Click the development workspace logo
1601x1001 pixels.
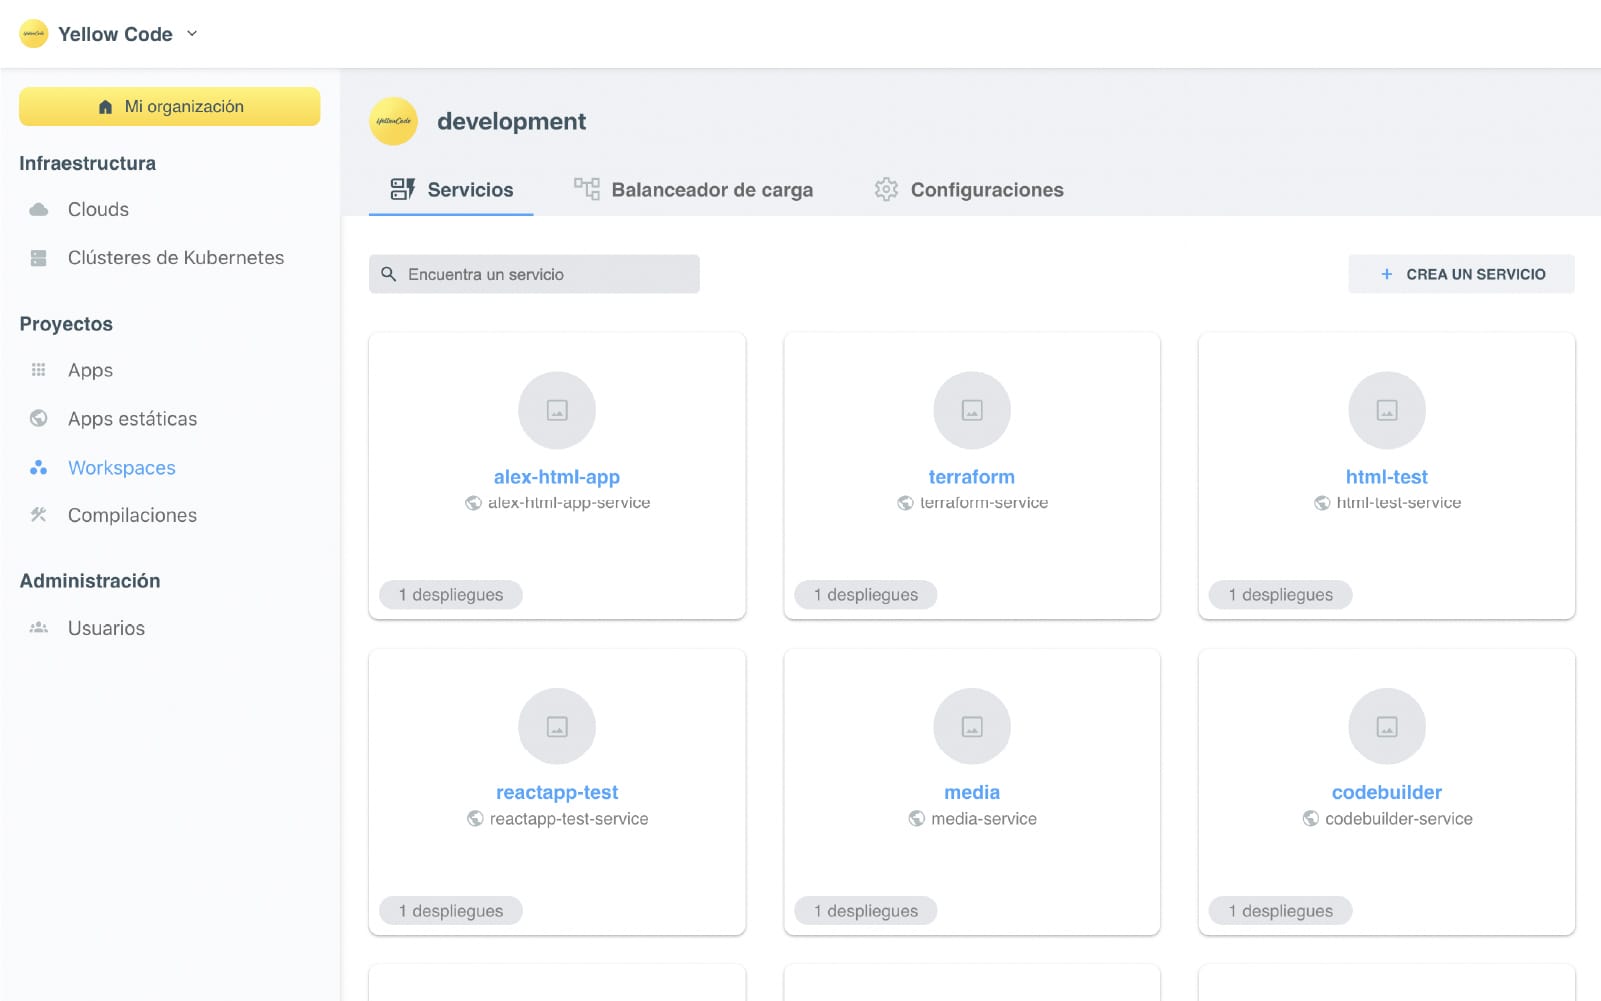(394, 121)
